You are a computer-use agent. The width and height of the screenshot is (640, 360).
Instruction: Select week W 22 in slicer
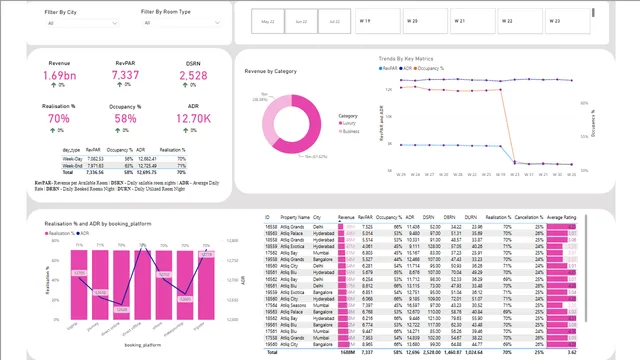(520, 21)
